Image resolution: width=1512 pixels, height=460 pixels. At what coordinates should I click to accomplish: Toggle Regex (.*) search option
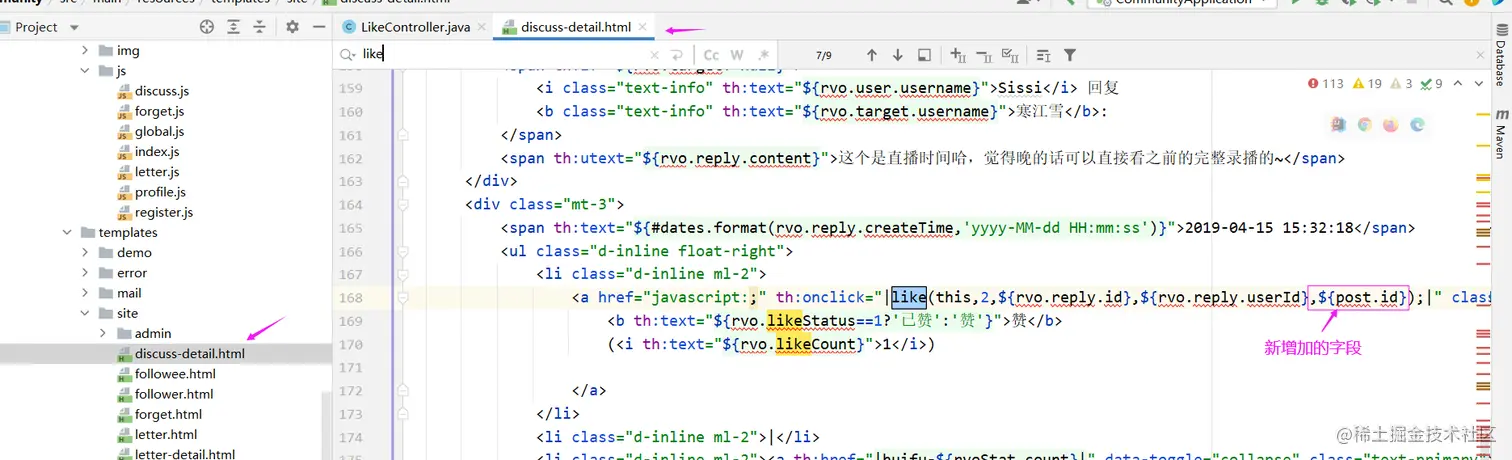pyautogui.click(x=764, y=55)
